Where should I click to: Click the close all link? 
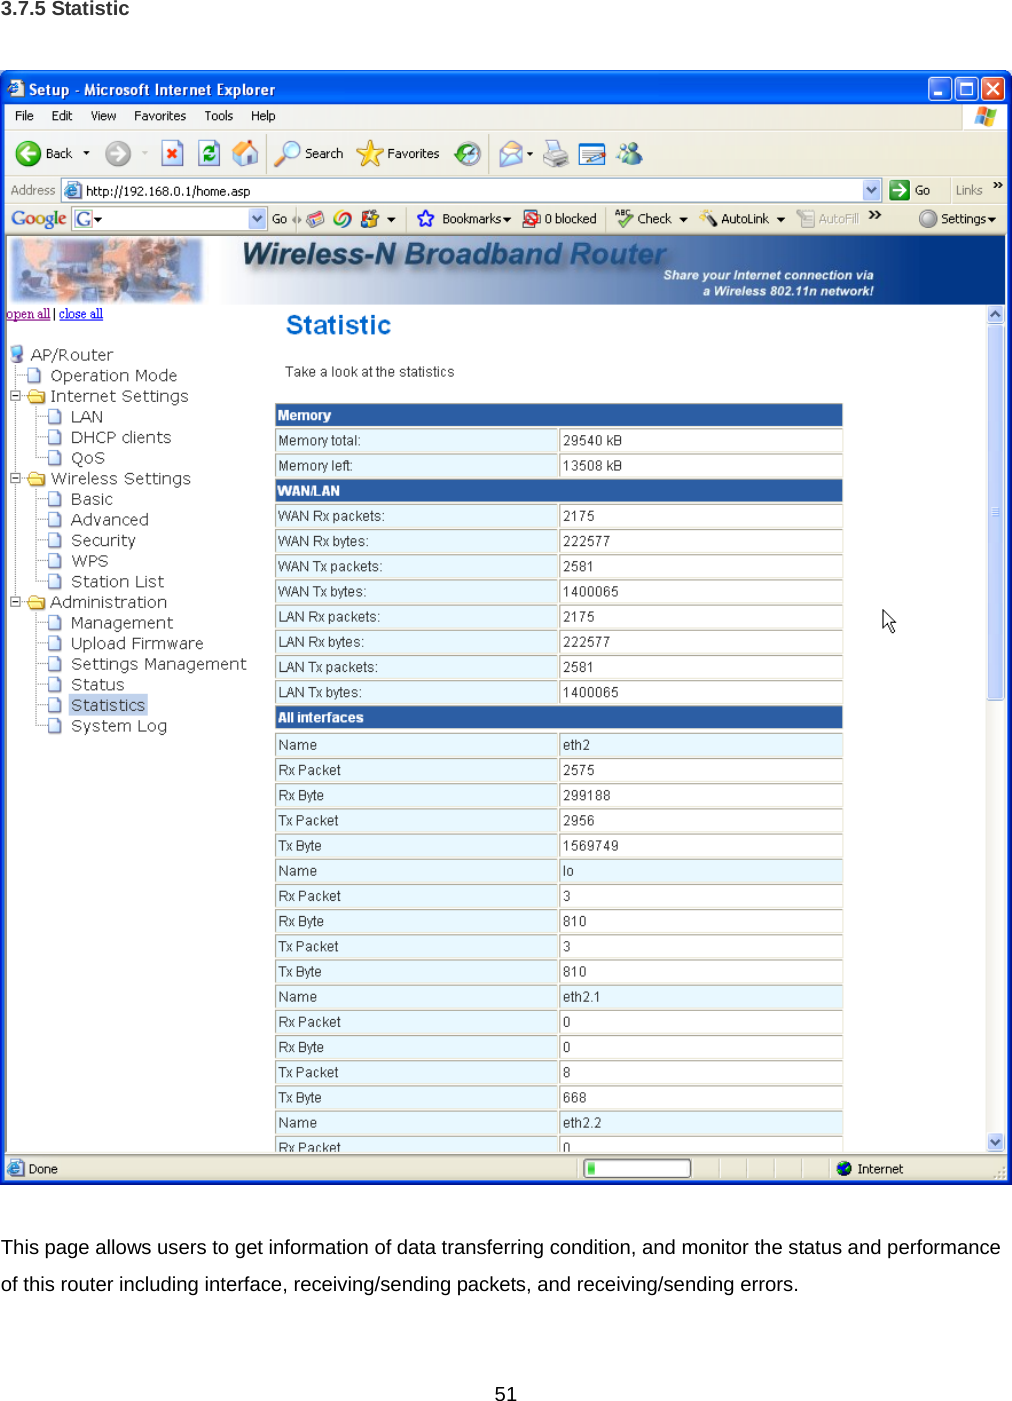(x=80, y=313)
